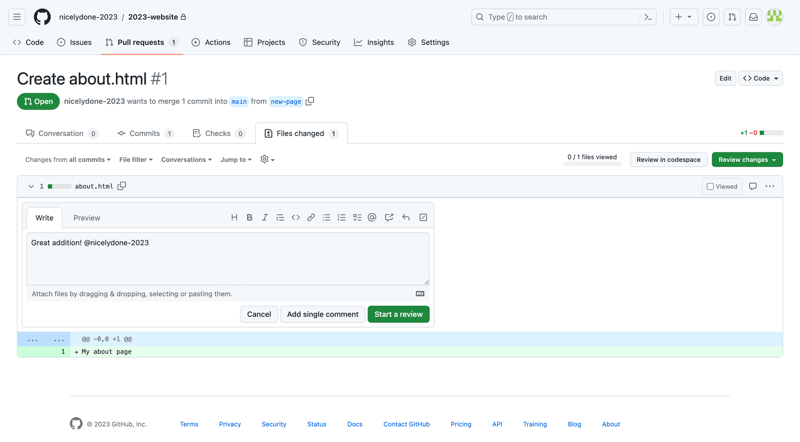Insert an unordered bullet list

(326, 217)
